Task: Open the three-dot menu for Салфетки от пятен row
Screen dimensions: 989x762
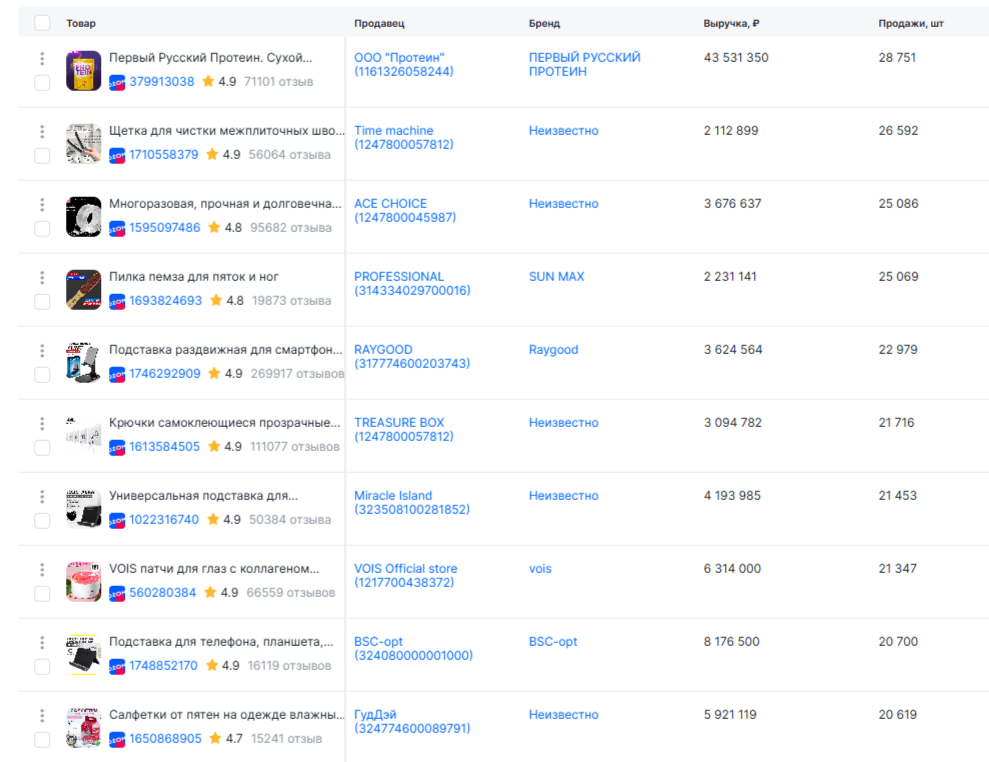Action: coord(42,715)
